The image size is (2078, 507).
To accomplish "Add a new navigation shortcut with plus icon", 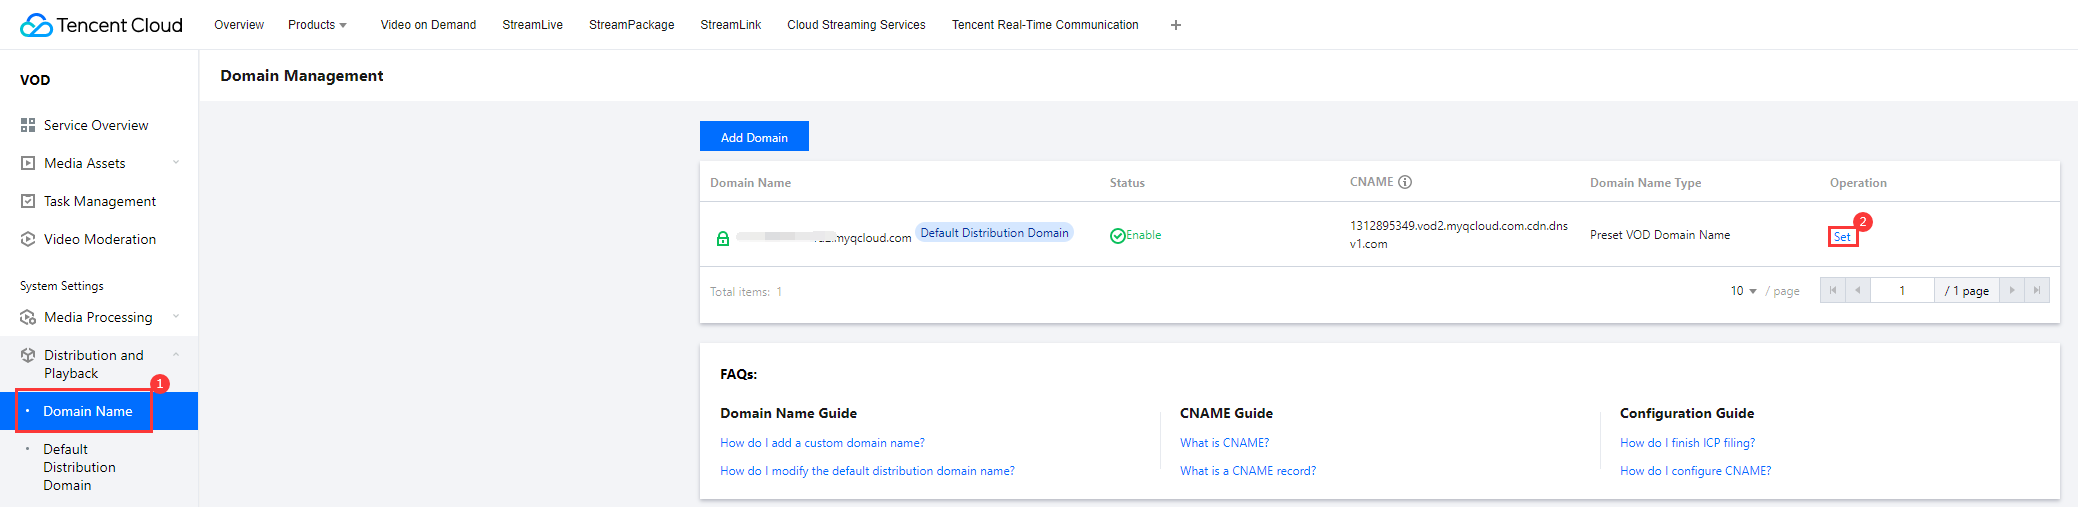I will click(1176, 25).
